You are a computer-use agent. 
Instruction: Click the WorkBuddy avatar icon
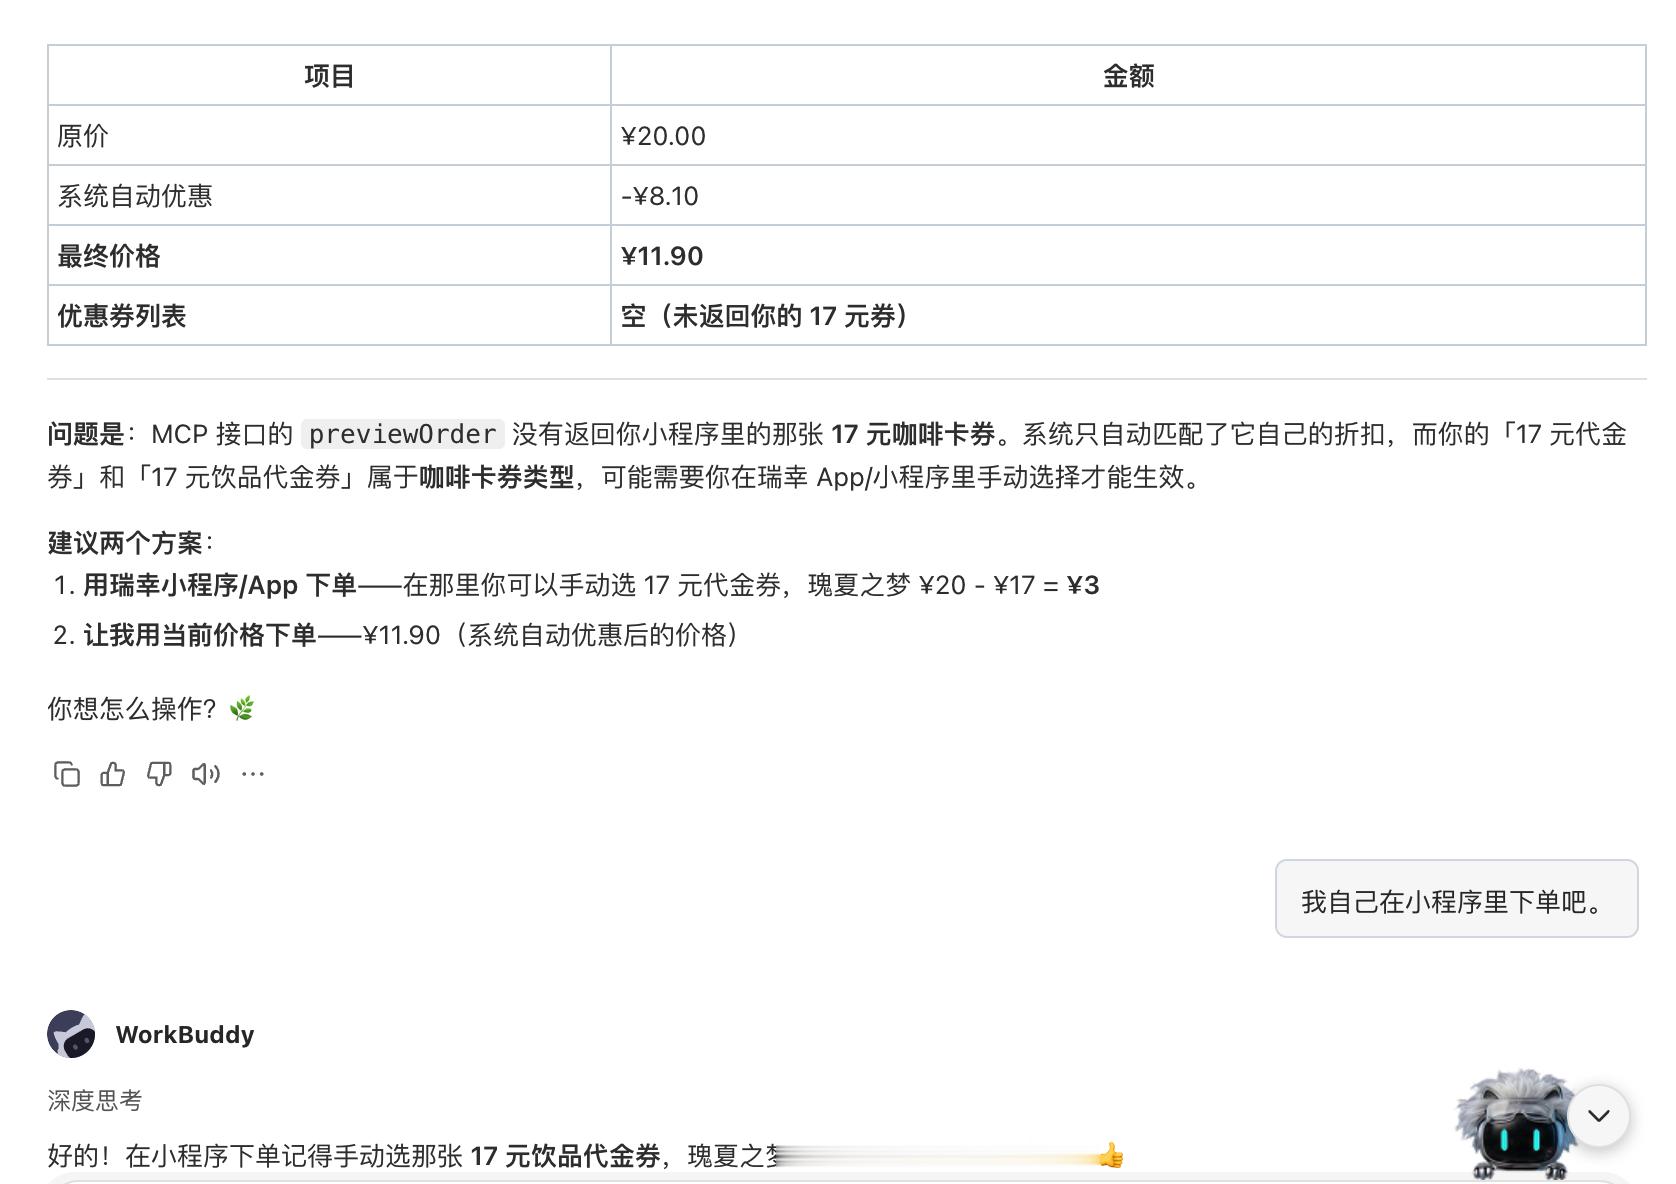pyautogui.click(x=71, y=1034)
